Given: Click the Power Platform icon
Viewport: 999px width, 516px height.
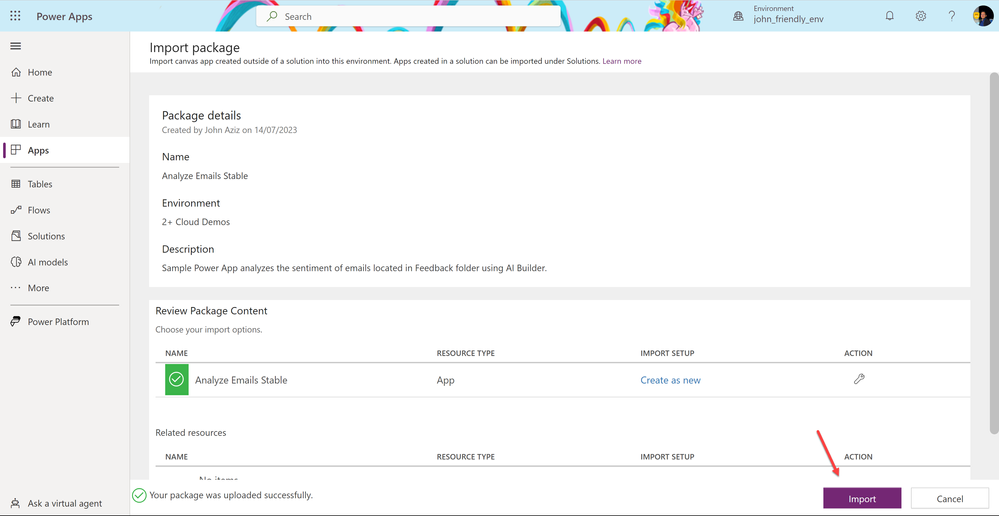Looking at the screenshot, I should [x=16, y=322].
